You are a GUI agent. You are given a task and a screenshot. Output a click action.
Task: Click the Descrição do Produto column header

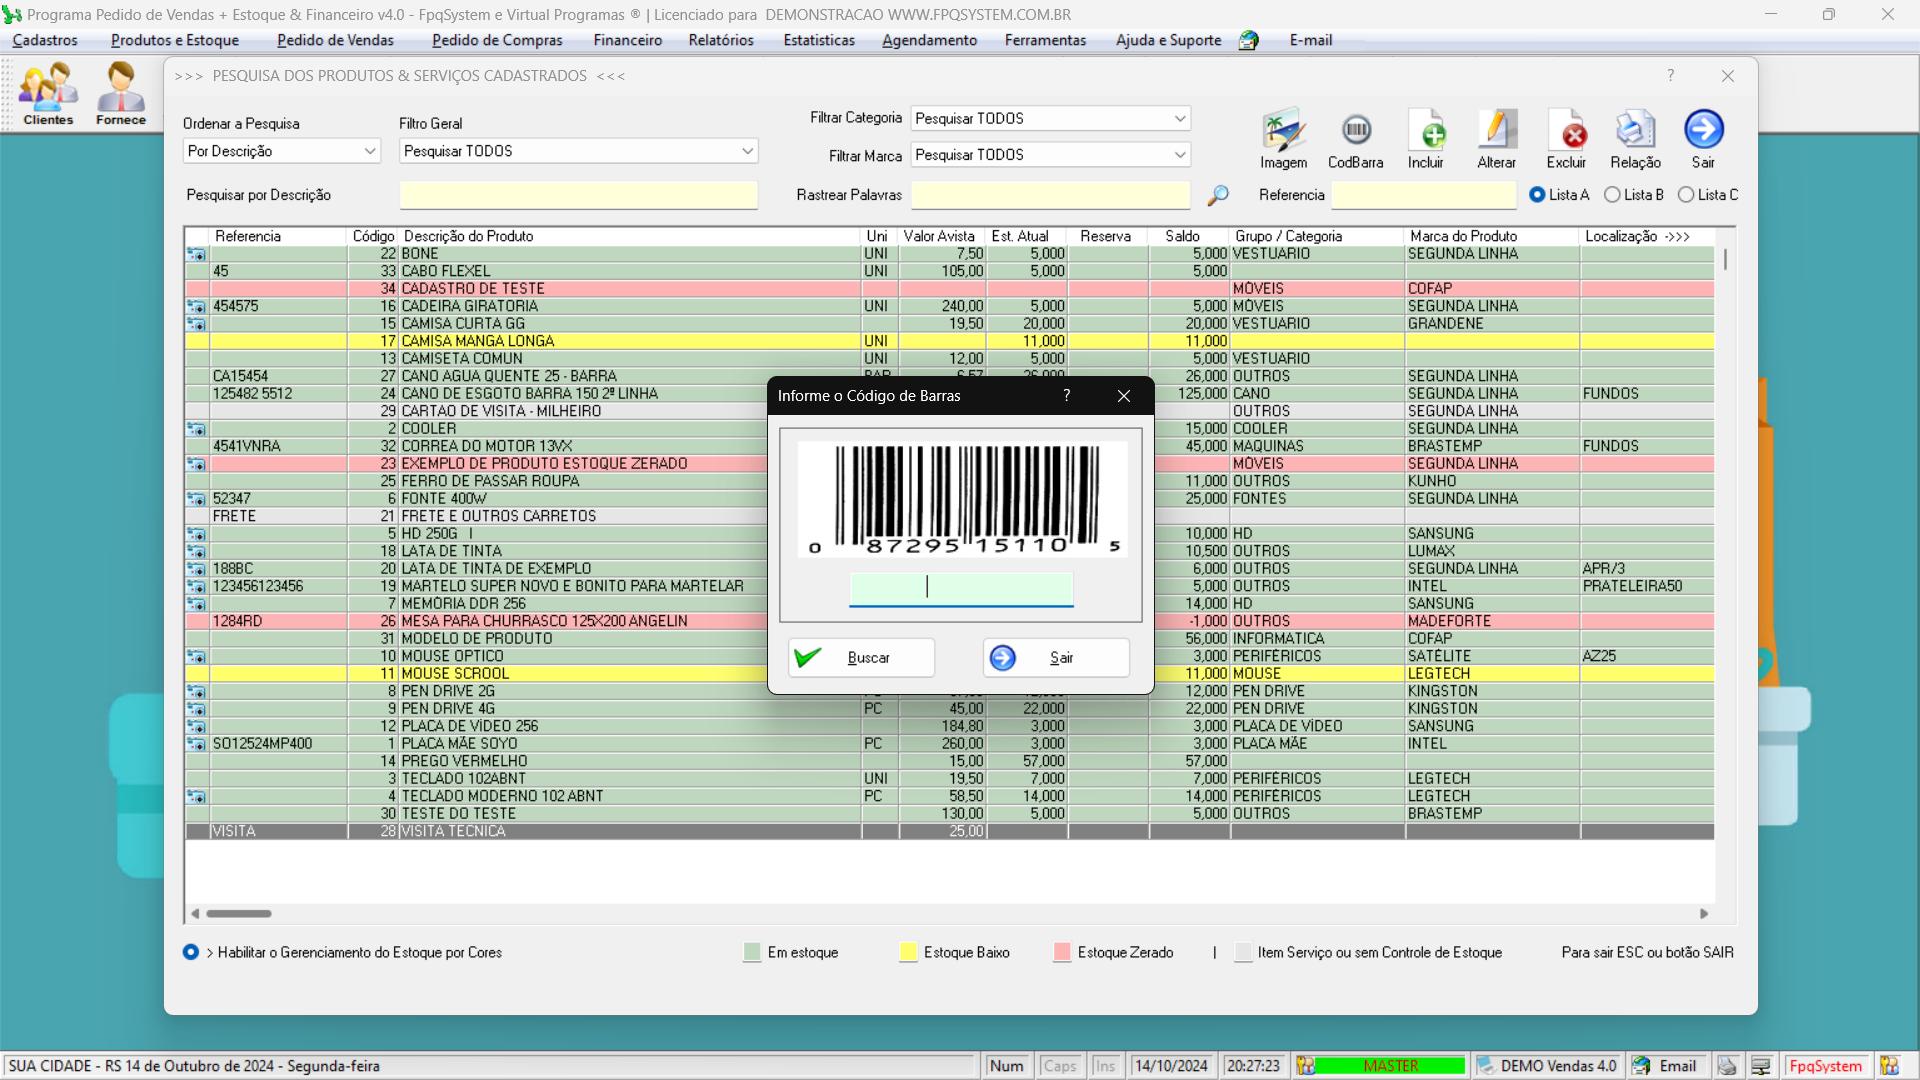coord(630,236)
